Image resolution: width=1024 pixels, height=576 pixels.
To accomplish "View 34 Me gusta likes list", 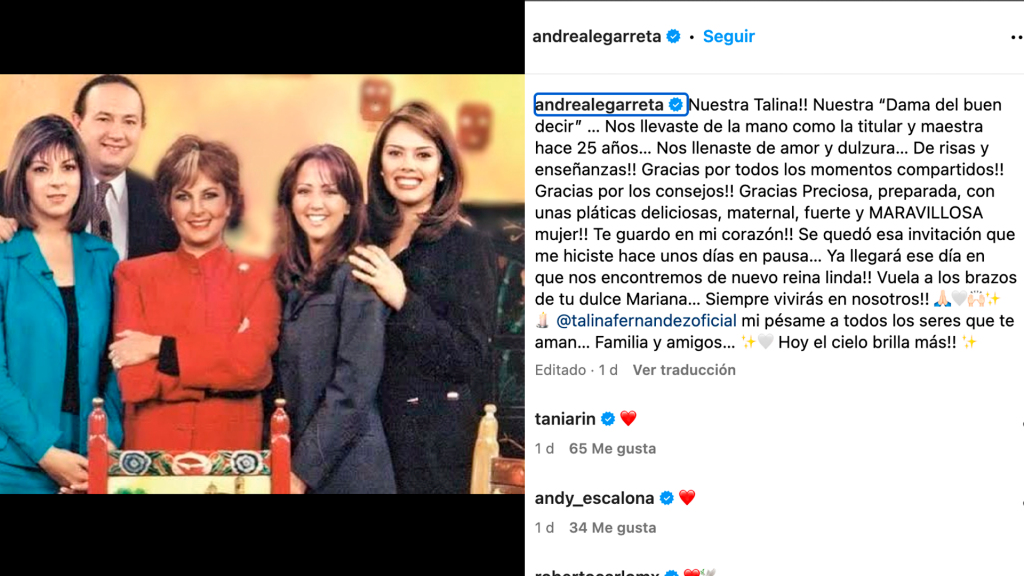I will click(x=613, y=528).
